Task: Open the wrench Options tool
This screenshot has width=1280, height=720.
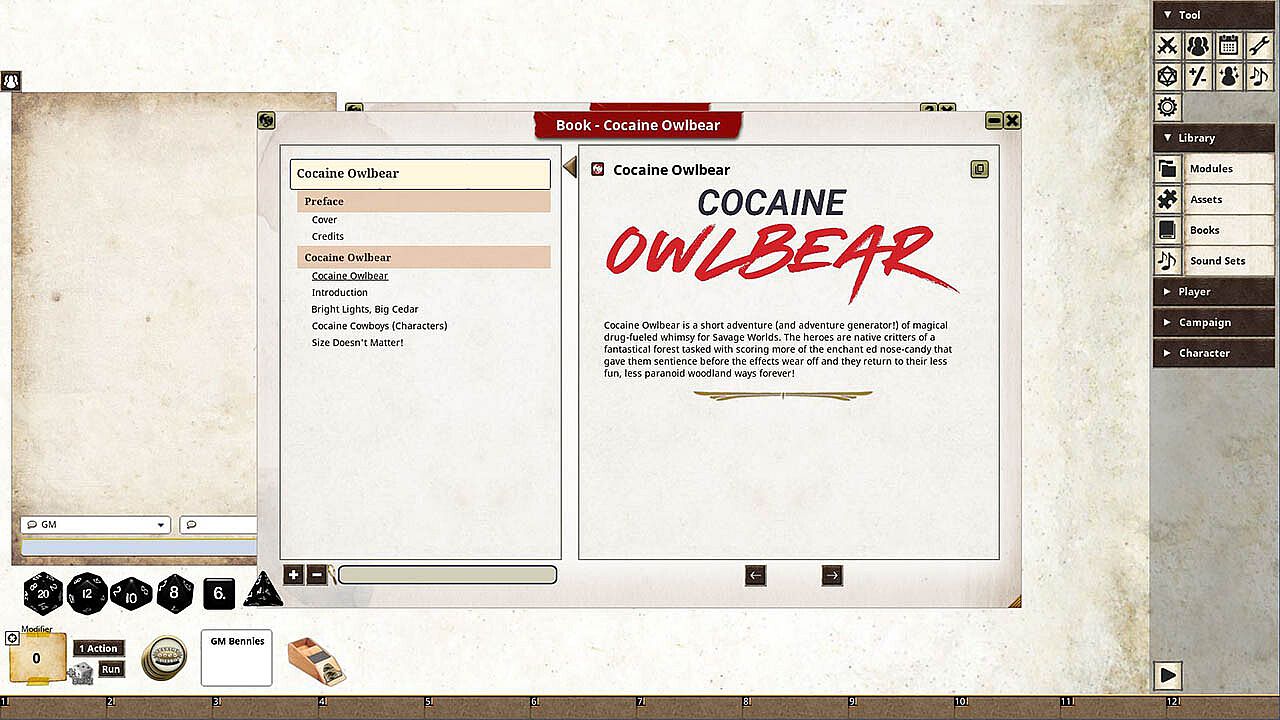Action: [x=1259, y=45]
